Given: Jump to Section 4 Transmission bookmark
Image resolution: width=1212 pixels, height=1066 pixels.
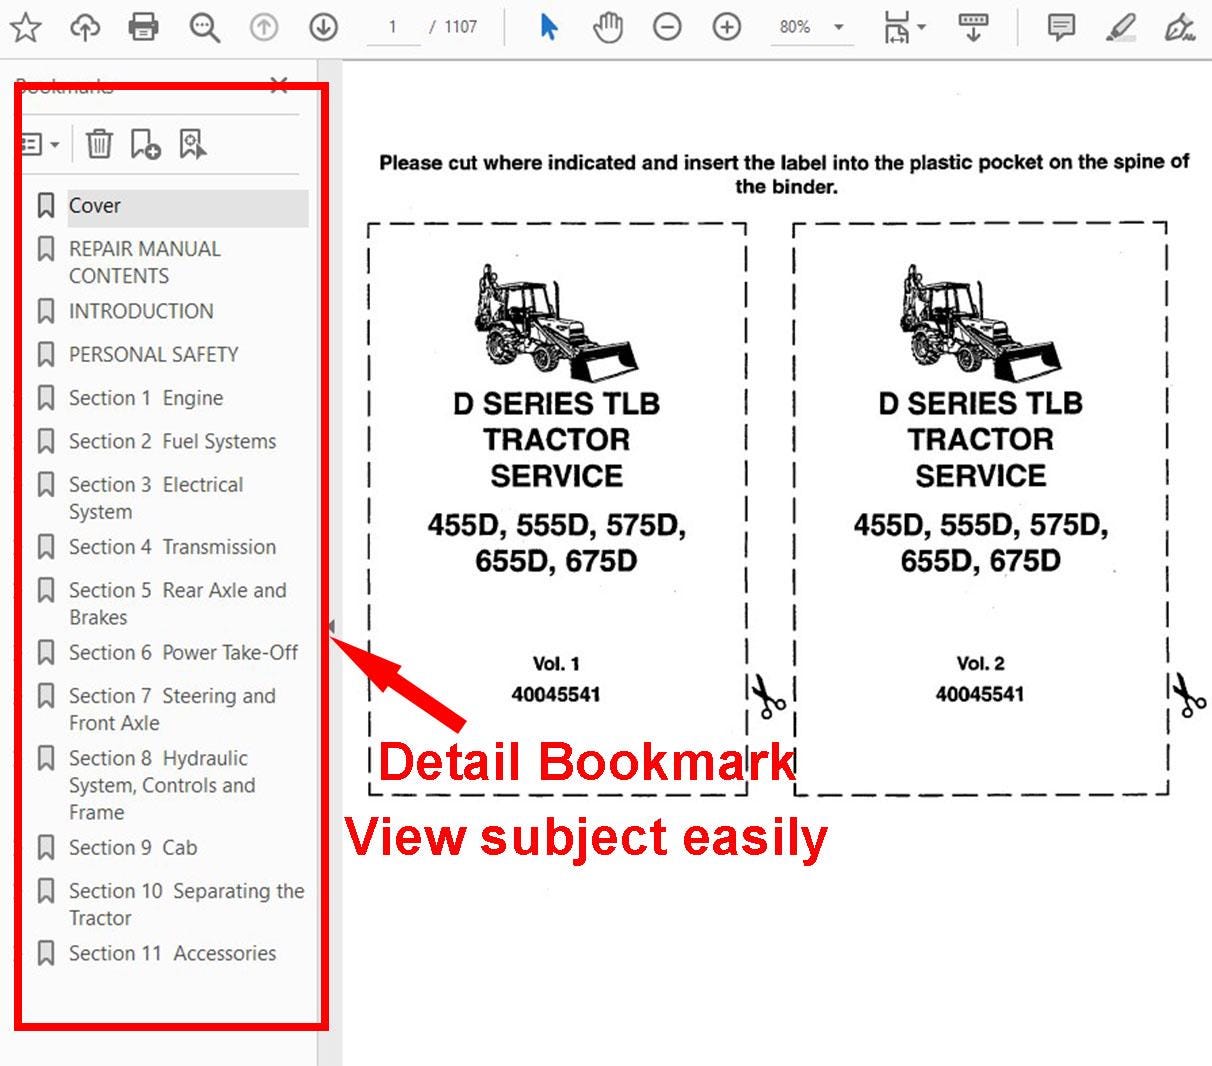Looking at the screenshot, I should (172, 547).
